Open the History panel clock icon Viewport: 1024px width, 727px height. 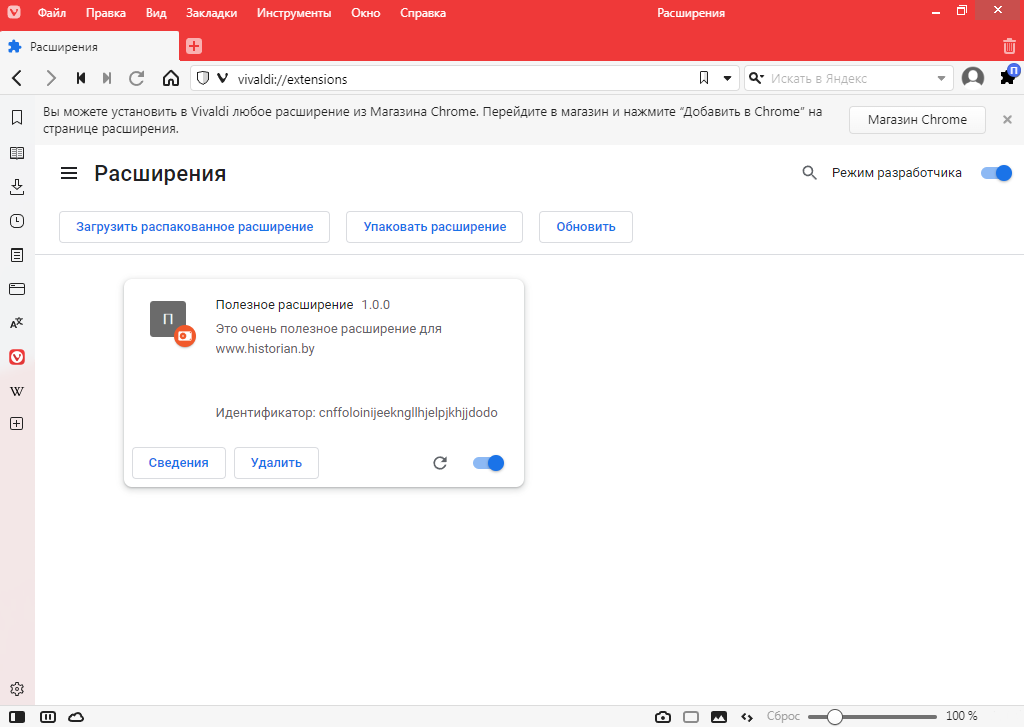point(17,221)
